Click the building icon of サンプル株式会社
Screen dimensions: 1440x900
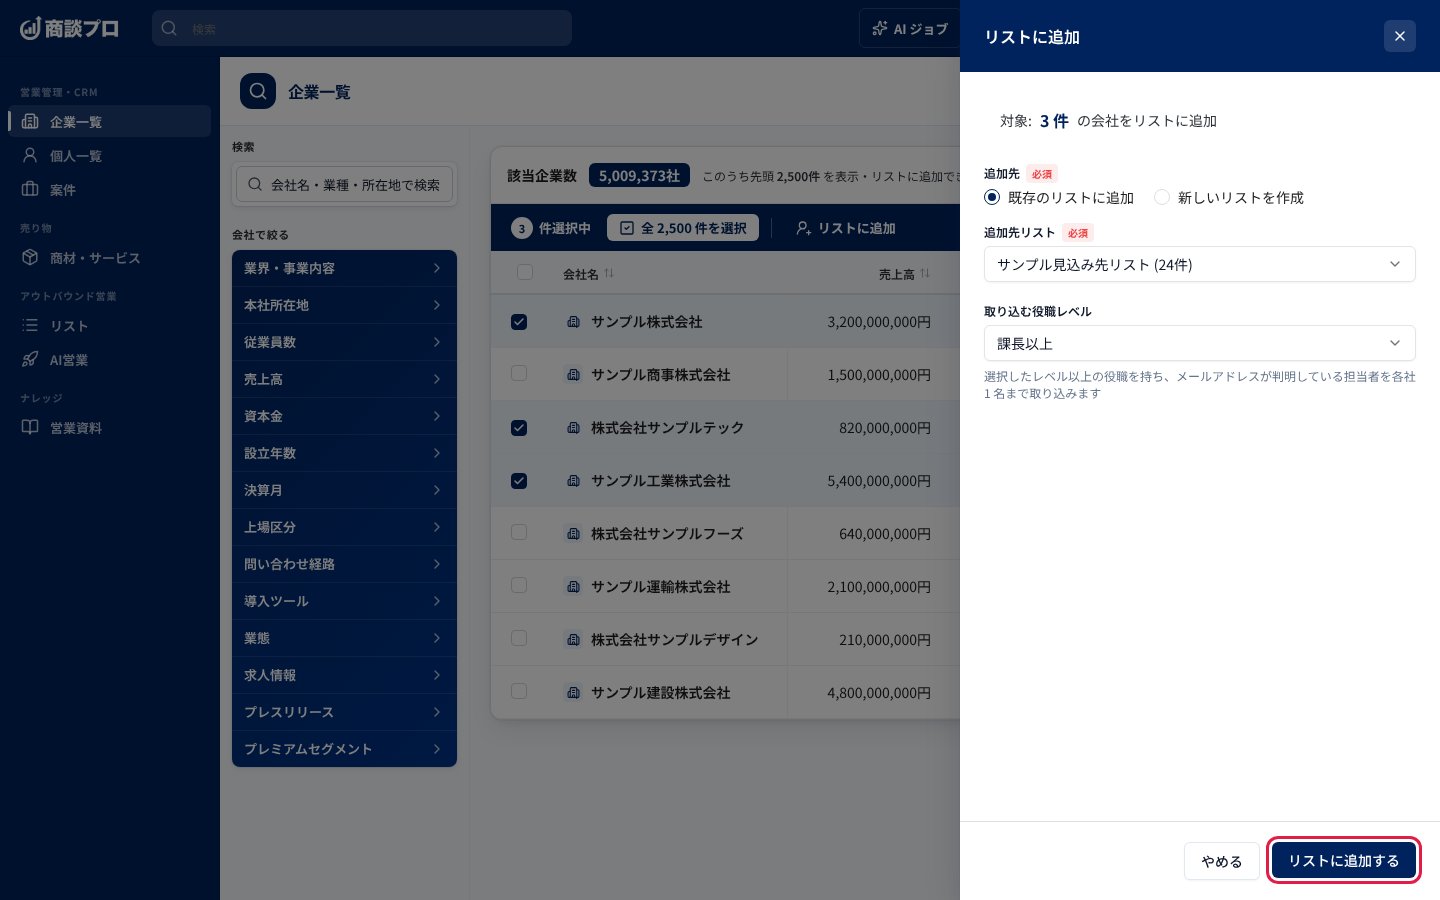573,321
